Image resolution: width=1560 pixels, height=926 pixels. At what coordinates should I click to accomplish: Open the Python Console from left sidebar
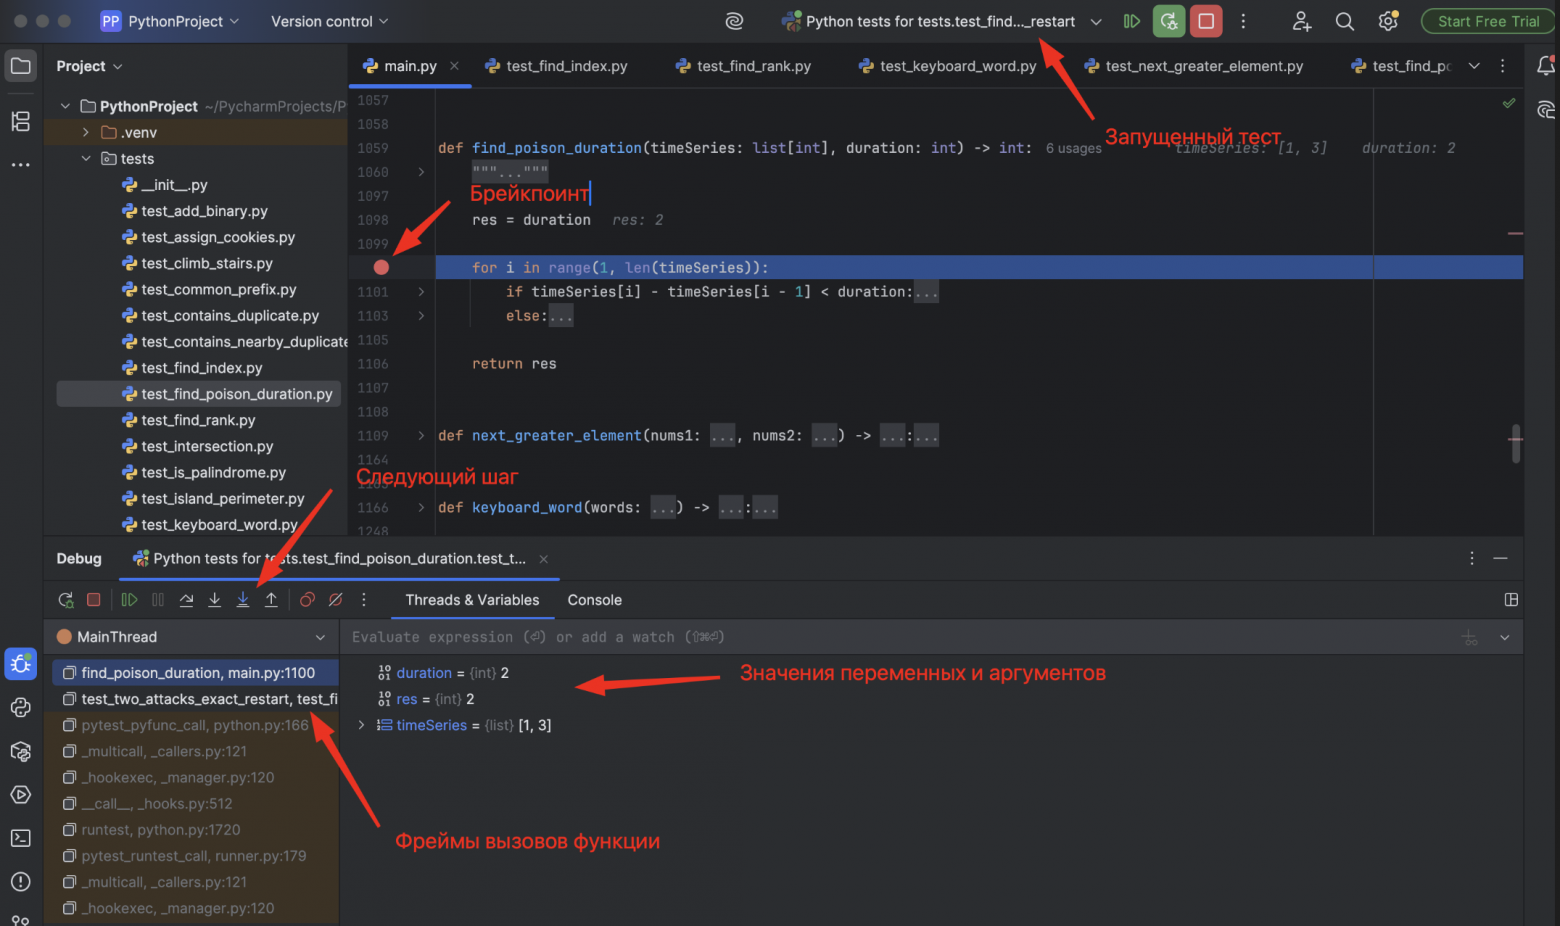[21, 707]
